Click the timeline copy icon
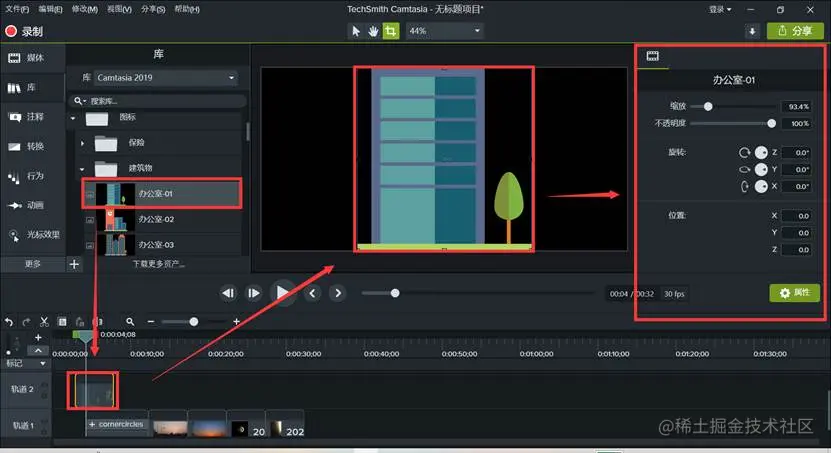The height and width of the screenshot is (453, 831). coord(62,322)
